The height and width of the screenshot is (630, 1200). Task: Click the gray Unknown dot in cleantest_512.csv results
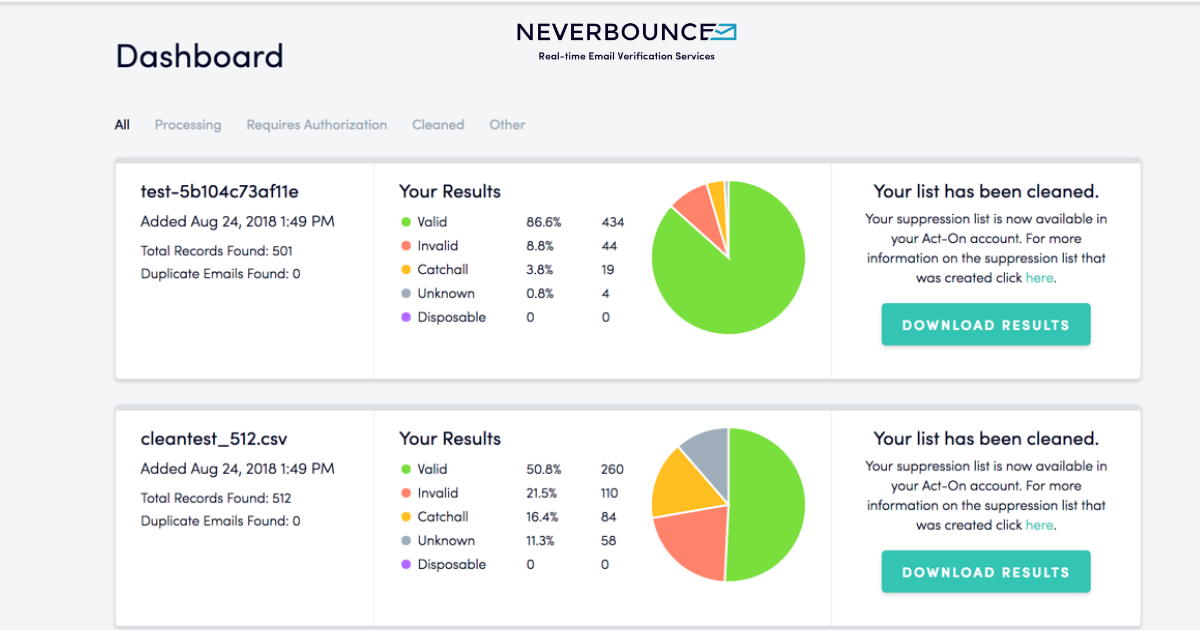click(406, 541)
